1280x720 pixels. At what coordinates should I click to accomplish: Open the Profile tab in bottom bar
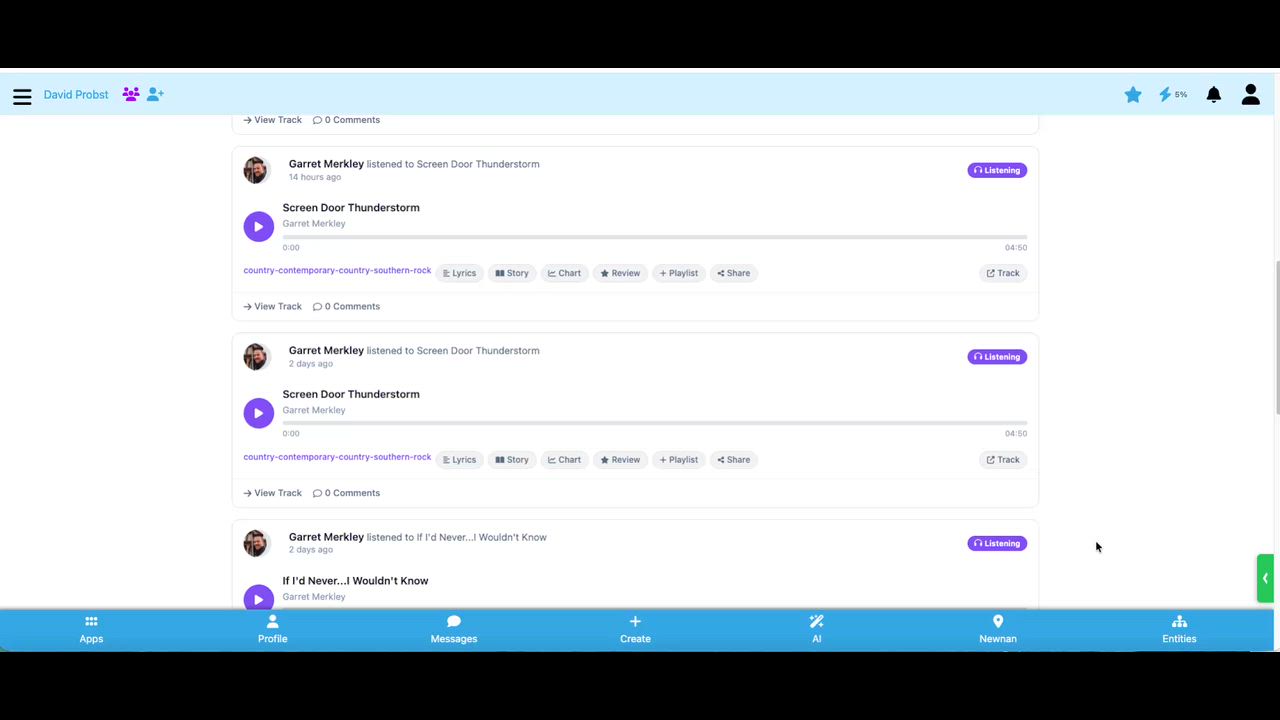pos(272,630)
